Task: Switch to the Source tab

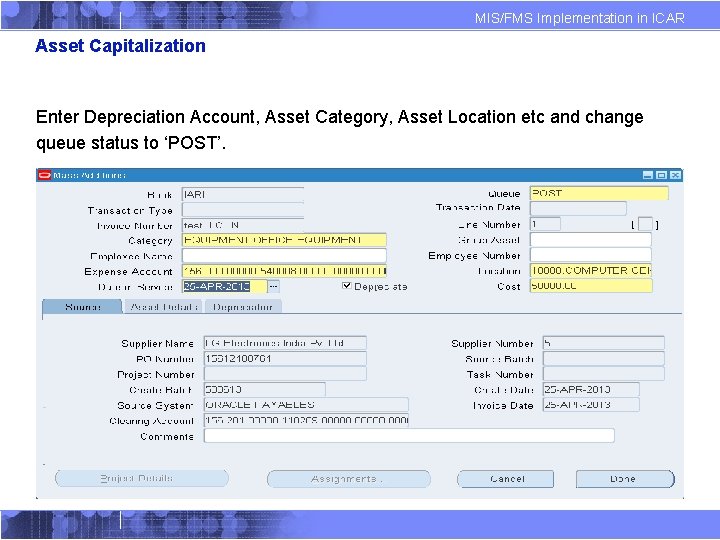Action: point(82,307)
